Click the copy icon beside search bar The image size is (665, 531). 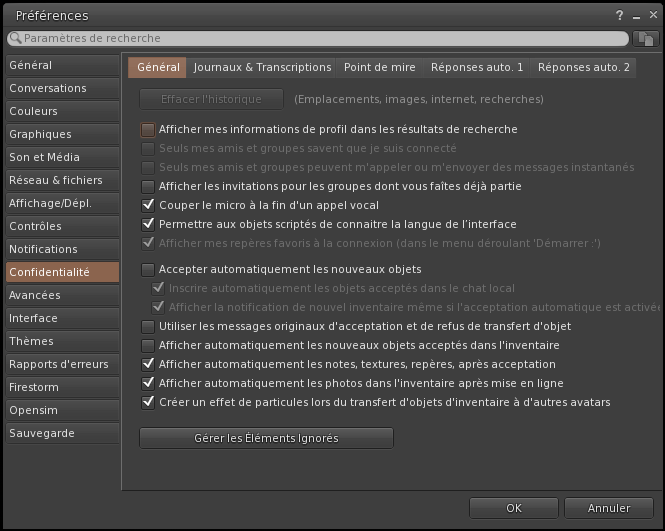coord(646,38)
